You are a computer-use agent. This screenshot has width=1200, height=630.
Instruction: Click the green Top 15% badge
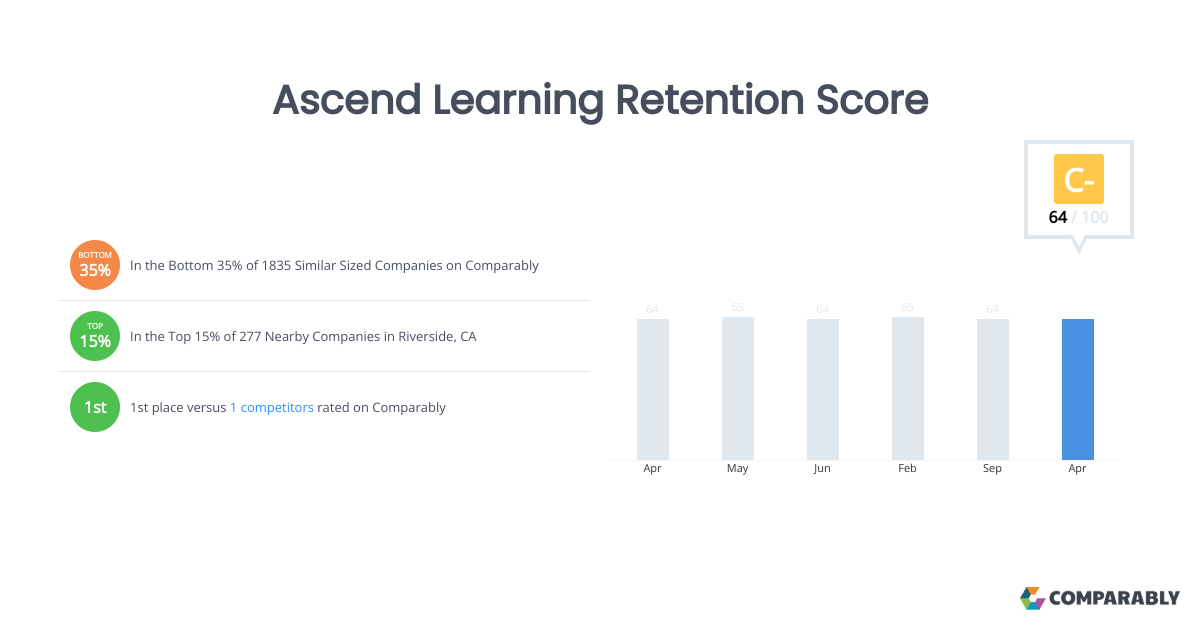(x=95, y=336)
